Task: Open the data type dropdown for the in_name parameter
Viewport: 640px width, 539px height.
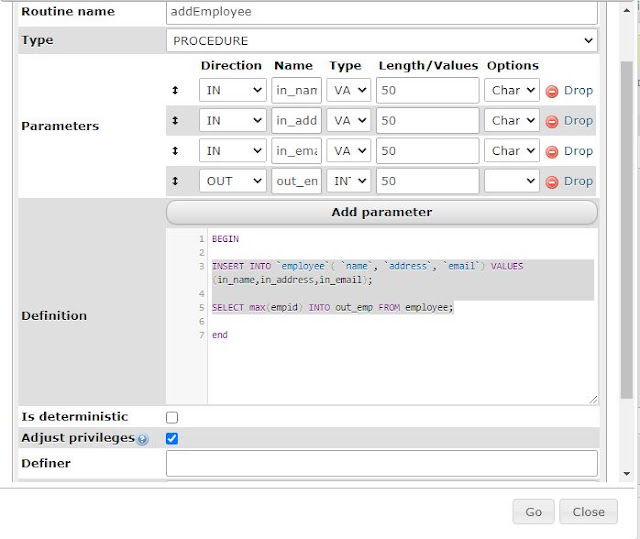Action: (x=349, y=90)
